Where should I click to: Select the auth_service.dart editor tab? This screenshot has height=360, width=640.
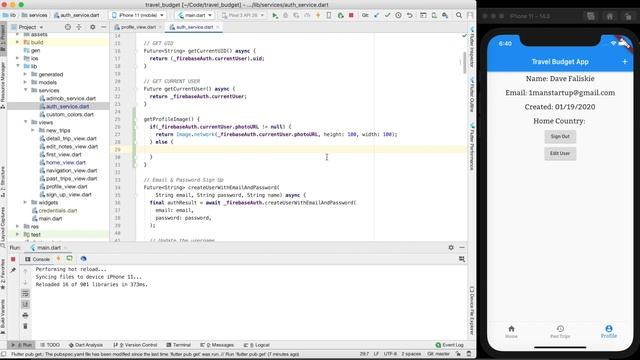pos(194,27)
